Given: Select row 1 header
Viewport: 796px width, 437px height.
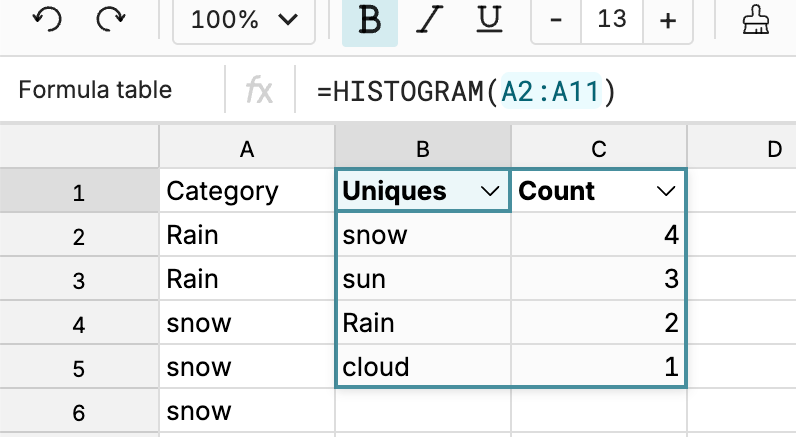Looking at the screenshot, I should (x=79, y=192).
